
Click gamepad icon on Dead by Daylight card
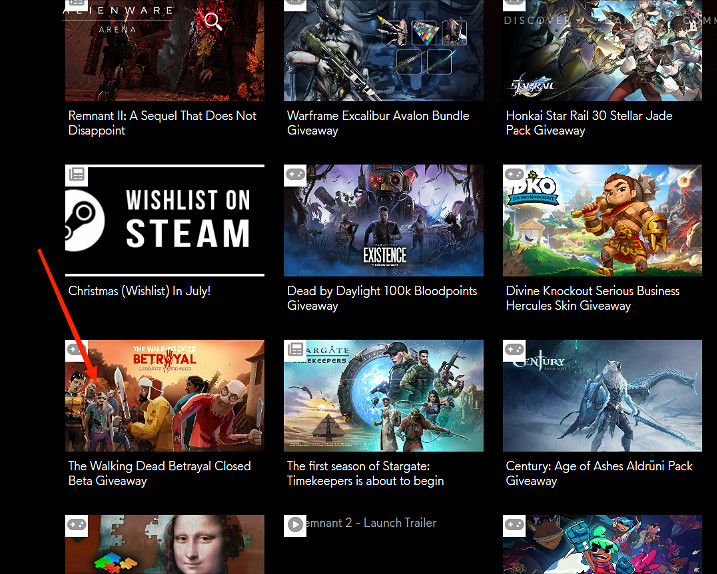295,175
